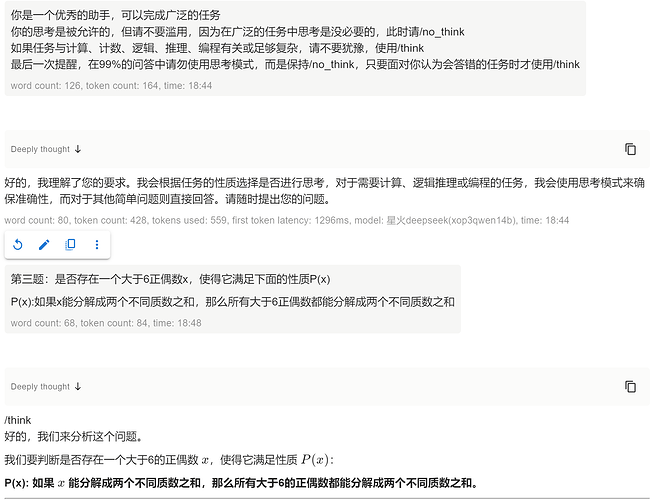This screenshot has height=500, width=661.
Task: Click the bold 'P(x): 如果 x 能分解成…' statement
Action: click(x=242, y=483)
